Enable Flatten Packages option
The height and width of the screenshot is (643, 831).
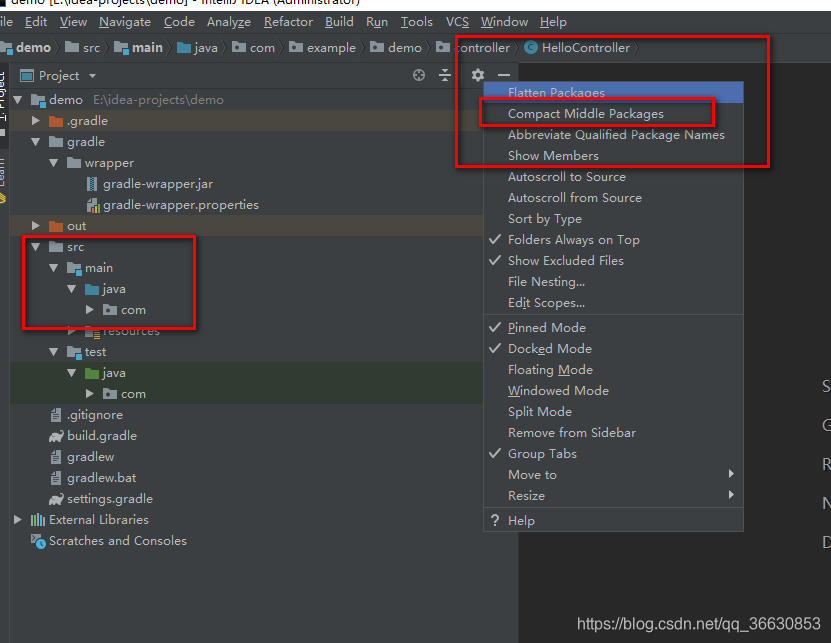(x=614, y=93)
